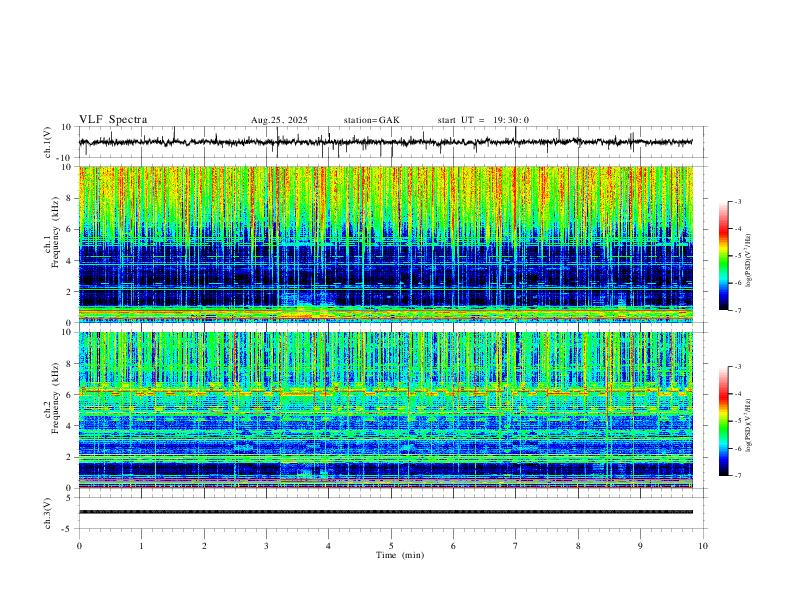Image resolution: width=792 pixels, height=612 pixels.
Task: Click the date label Aug.25, 2025
Action: (279, 120)
